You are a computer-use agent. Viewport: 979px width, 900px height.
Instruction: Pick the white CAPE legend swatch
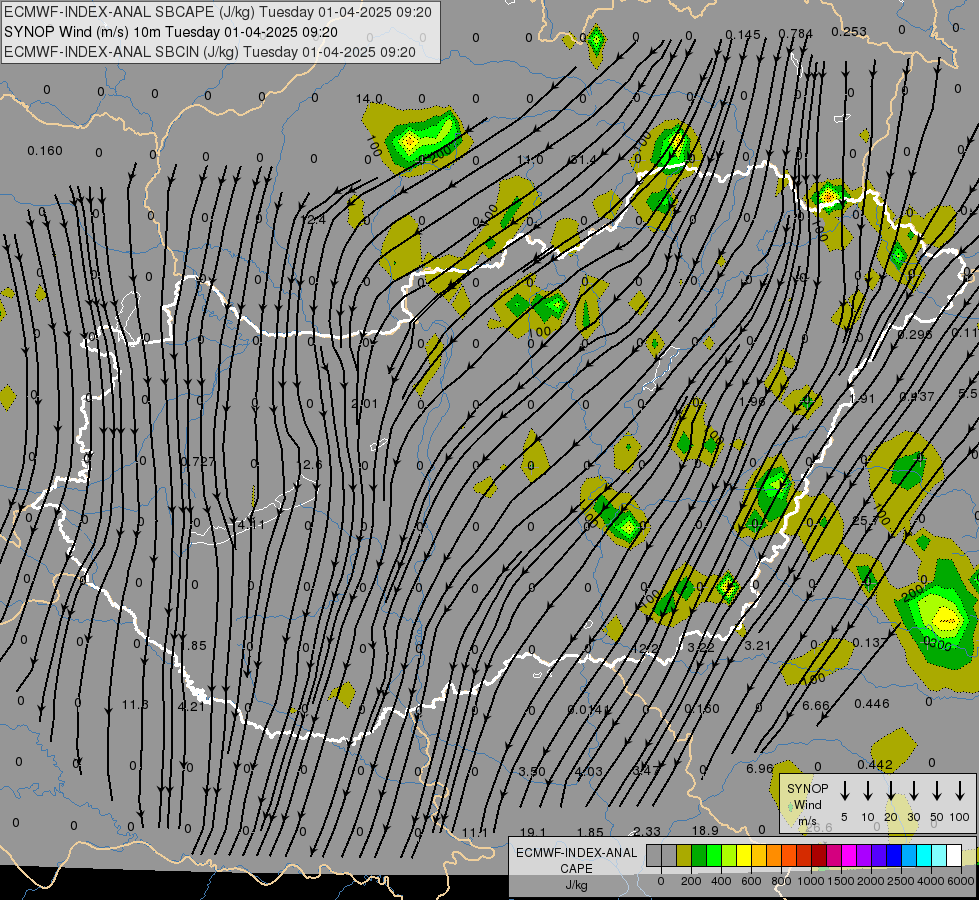tap(953, 856)
